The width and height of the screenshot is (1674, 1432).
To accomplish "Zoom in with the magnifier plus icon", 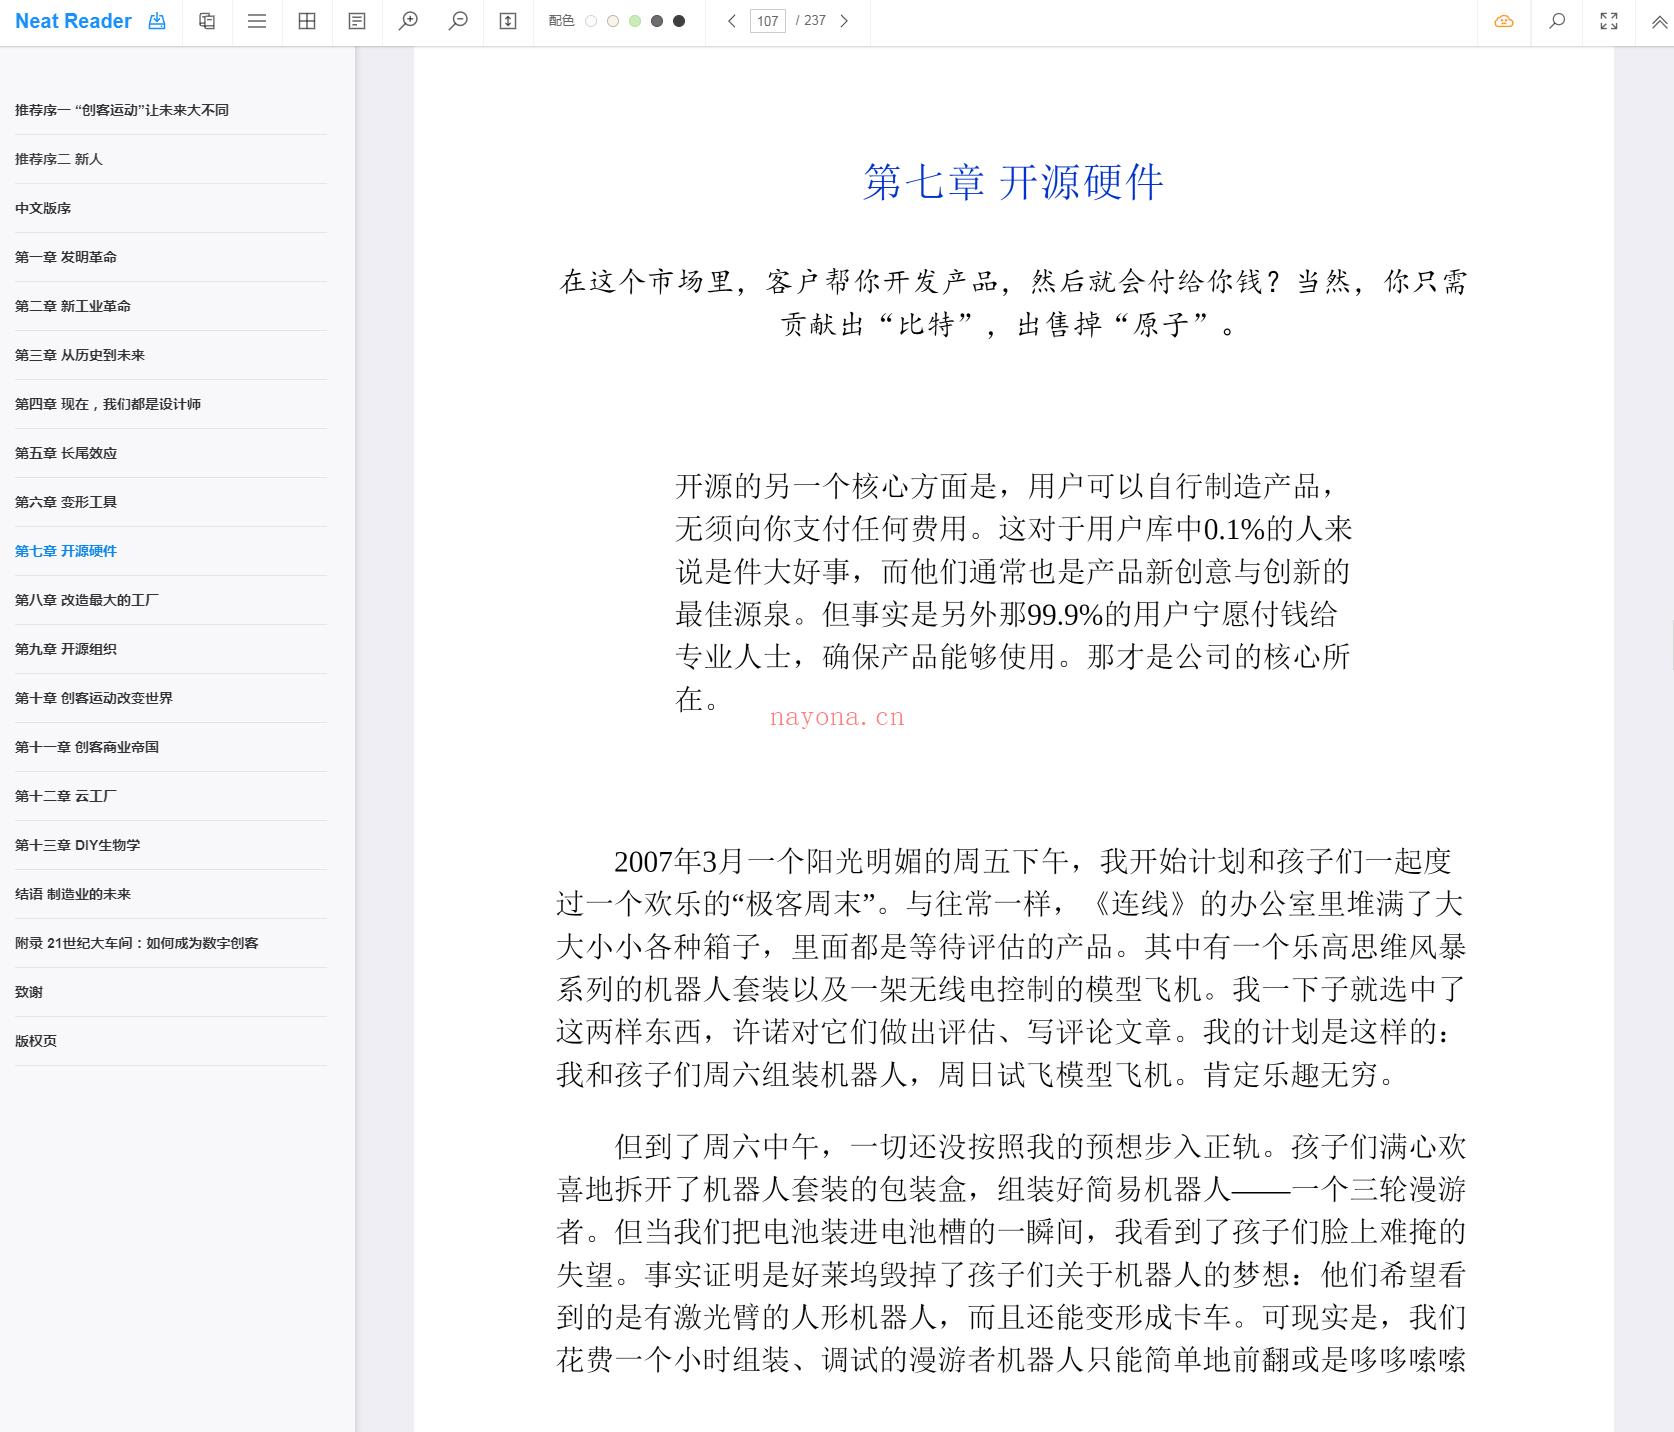I will [408, 21].
